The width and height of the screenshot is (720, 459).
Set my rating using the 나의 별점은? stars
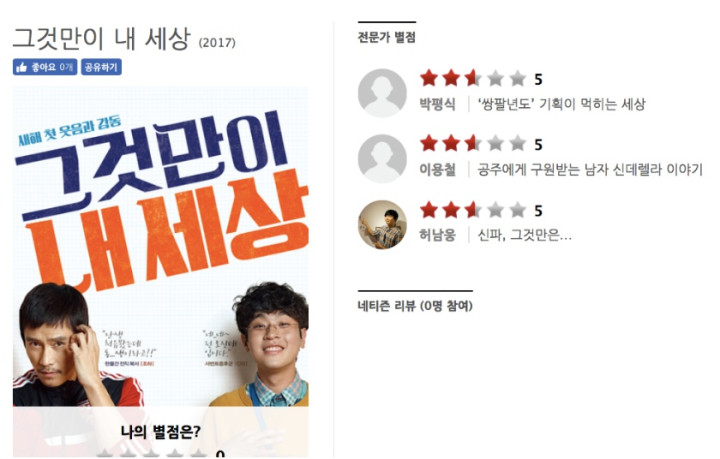click(x=152, y=454)
